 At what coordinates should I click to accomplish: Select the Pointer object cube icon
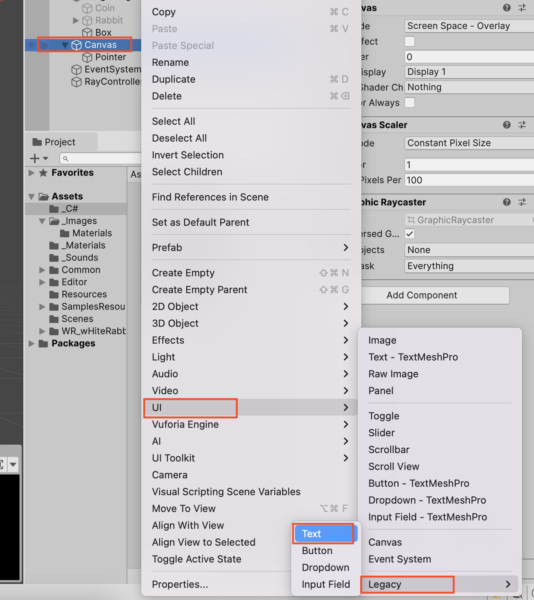point(87,57)
